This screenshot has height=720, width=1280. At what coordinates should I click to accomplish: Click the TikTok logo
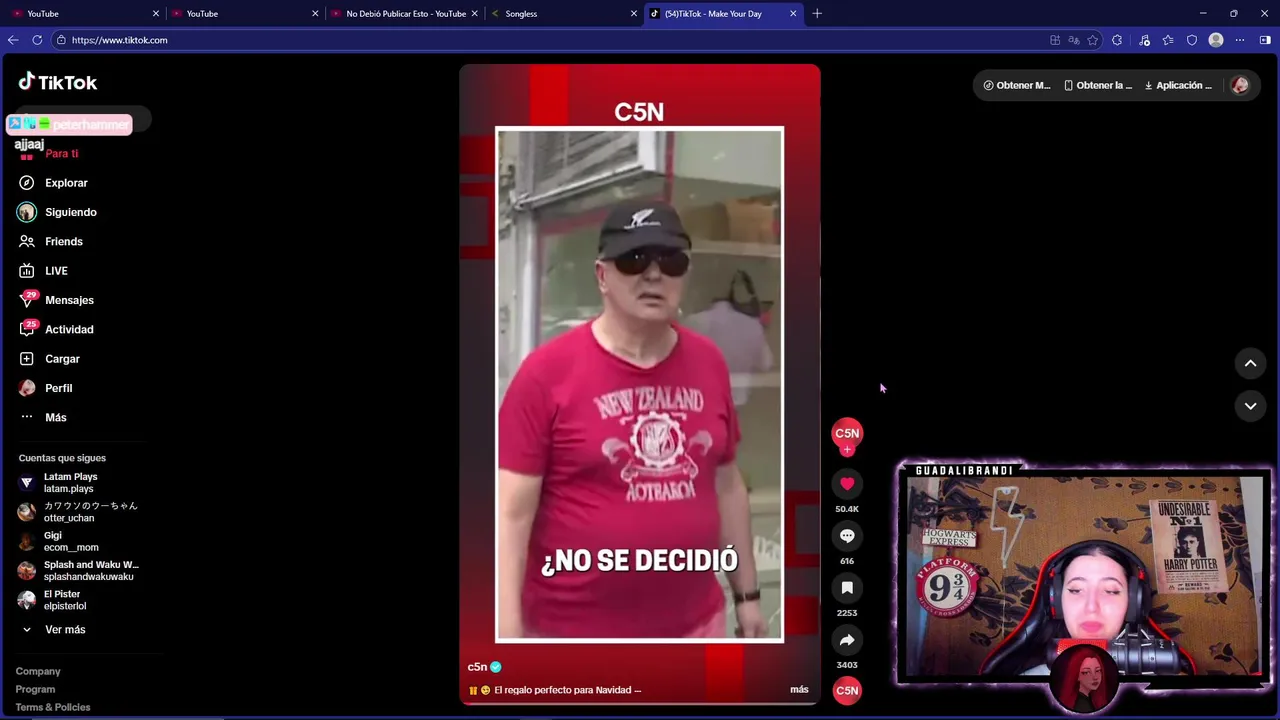point(58,82)
